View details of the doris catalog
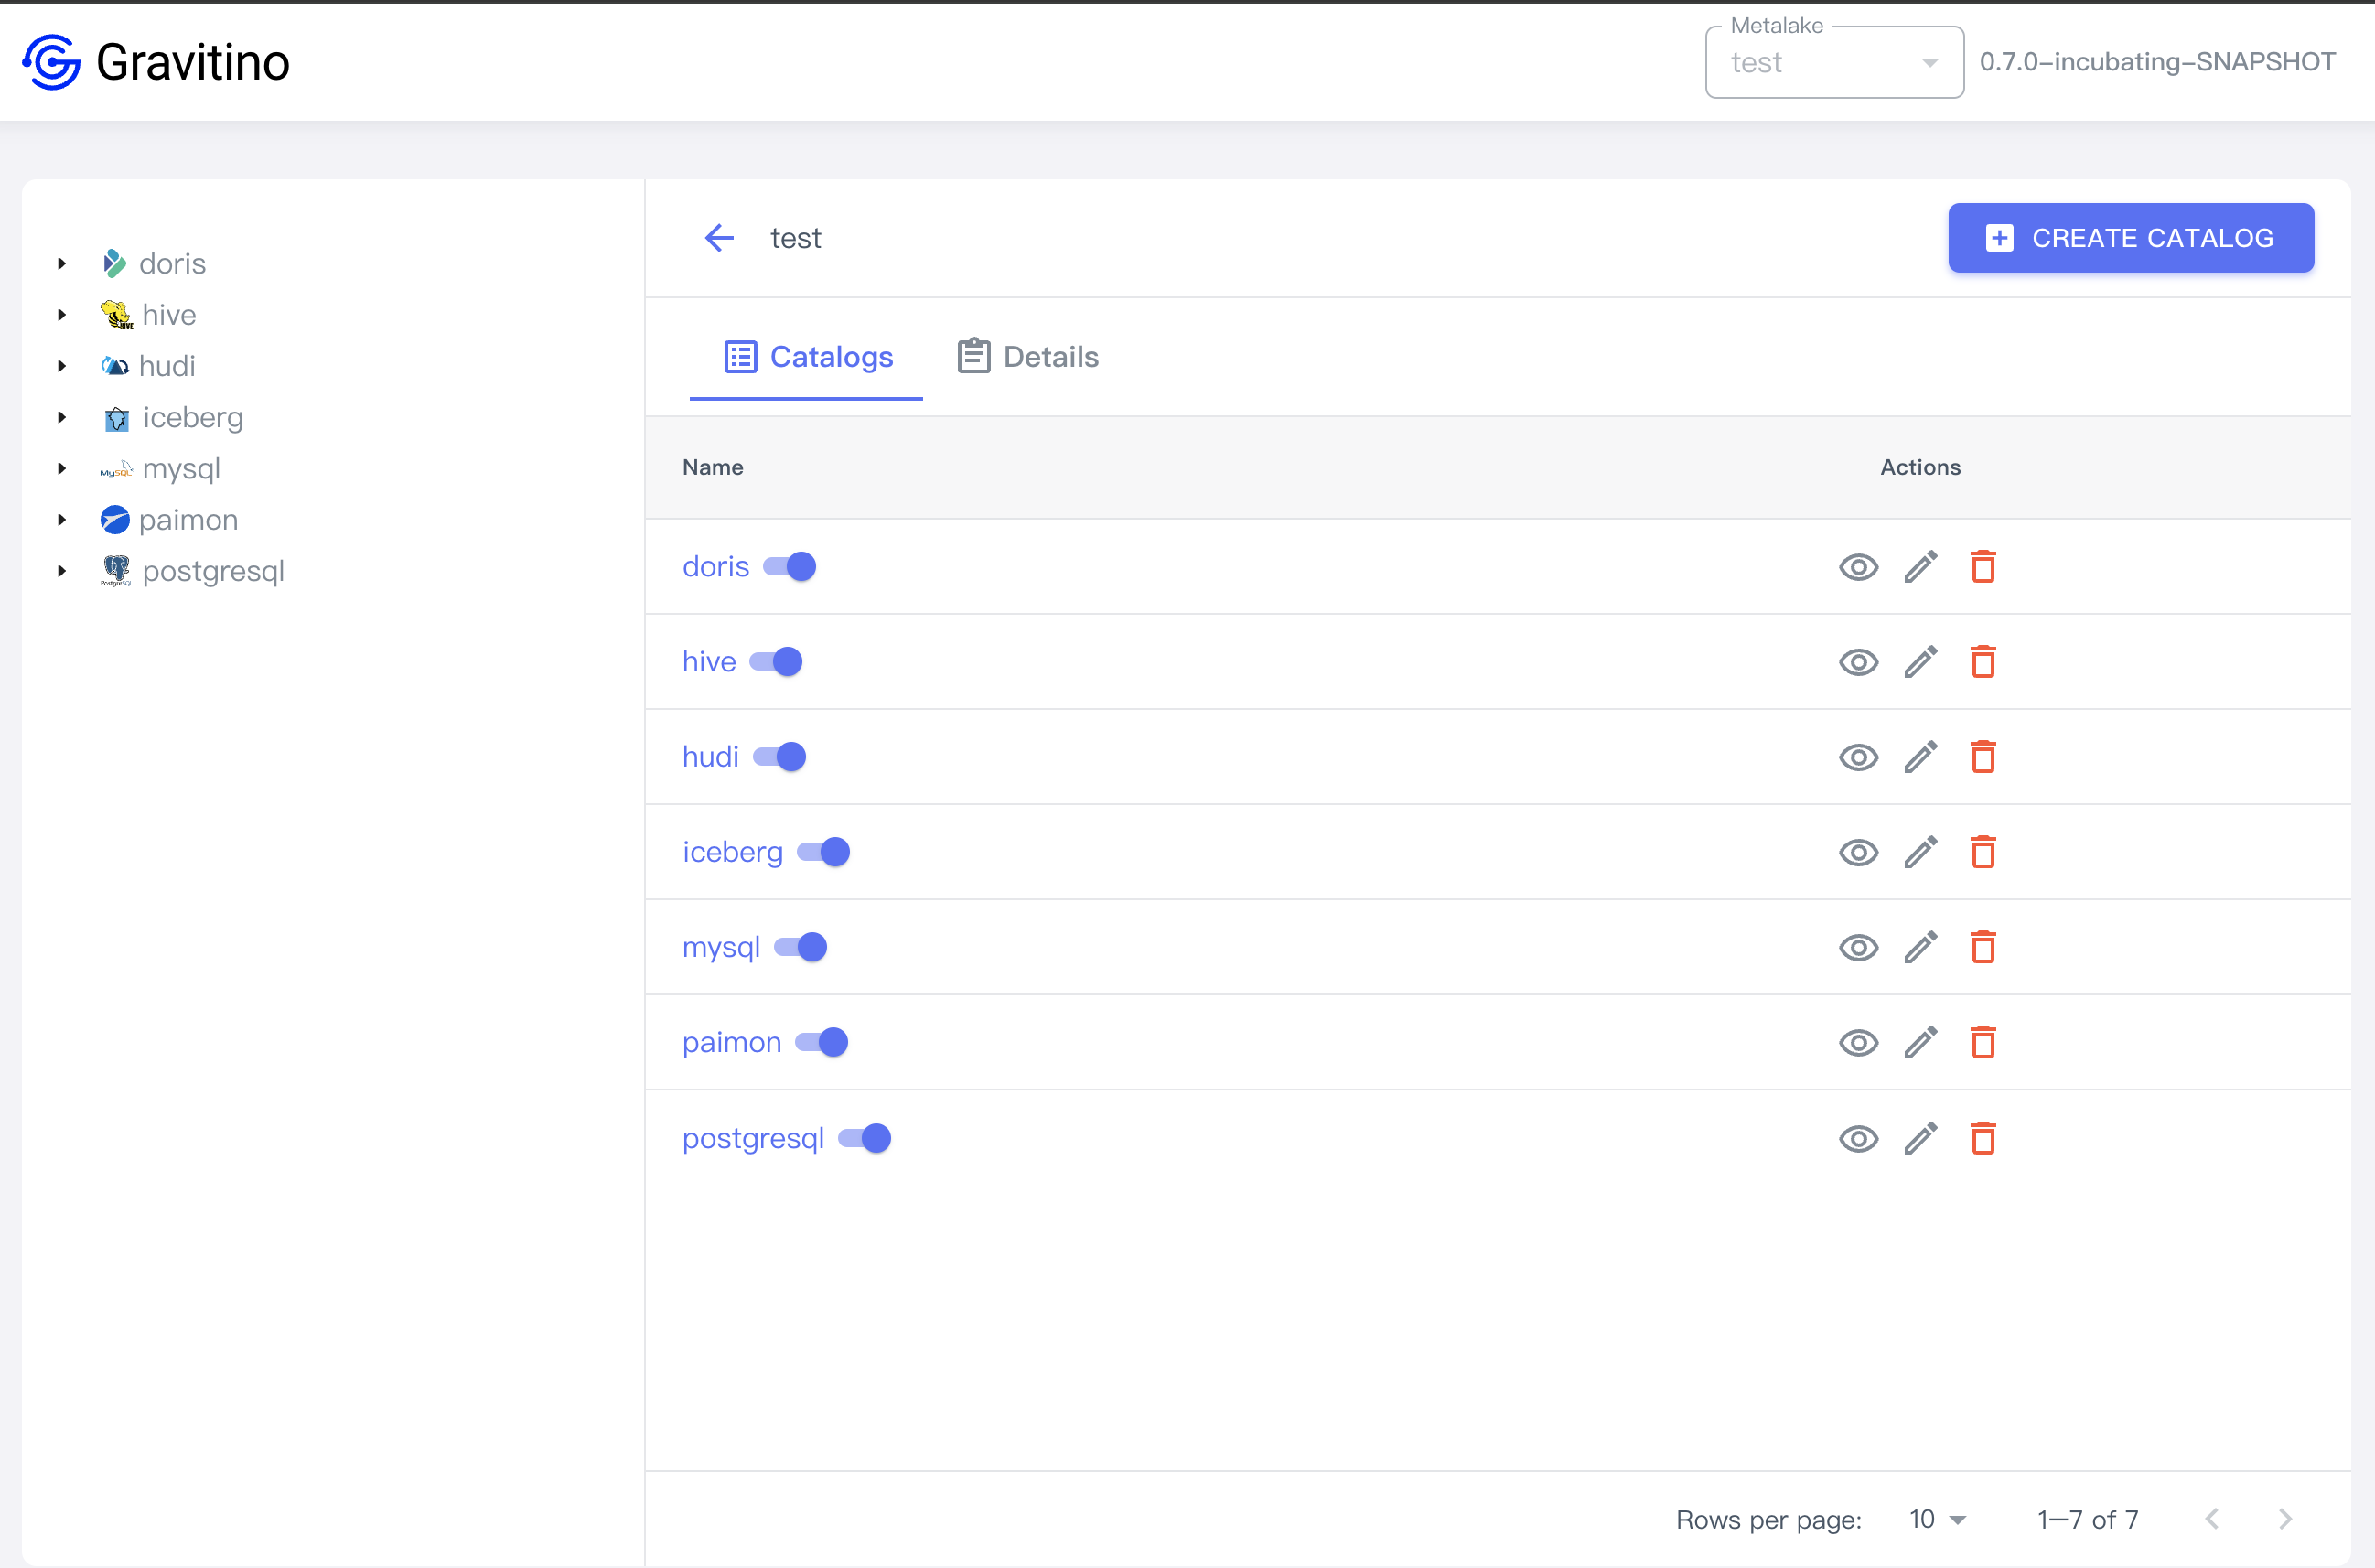 point(1858,567)
